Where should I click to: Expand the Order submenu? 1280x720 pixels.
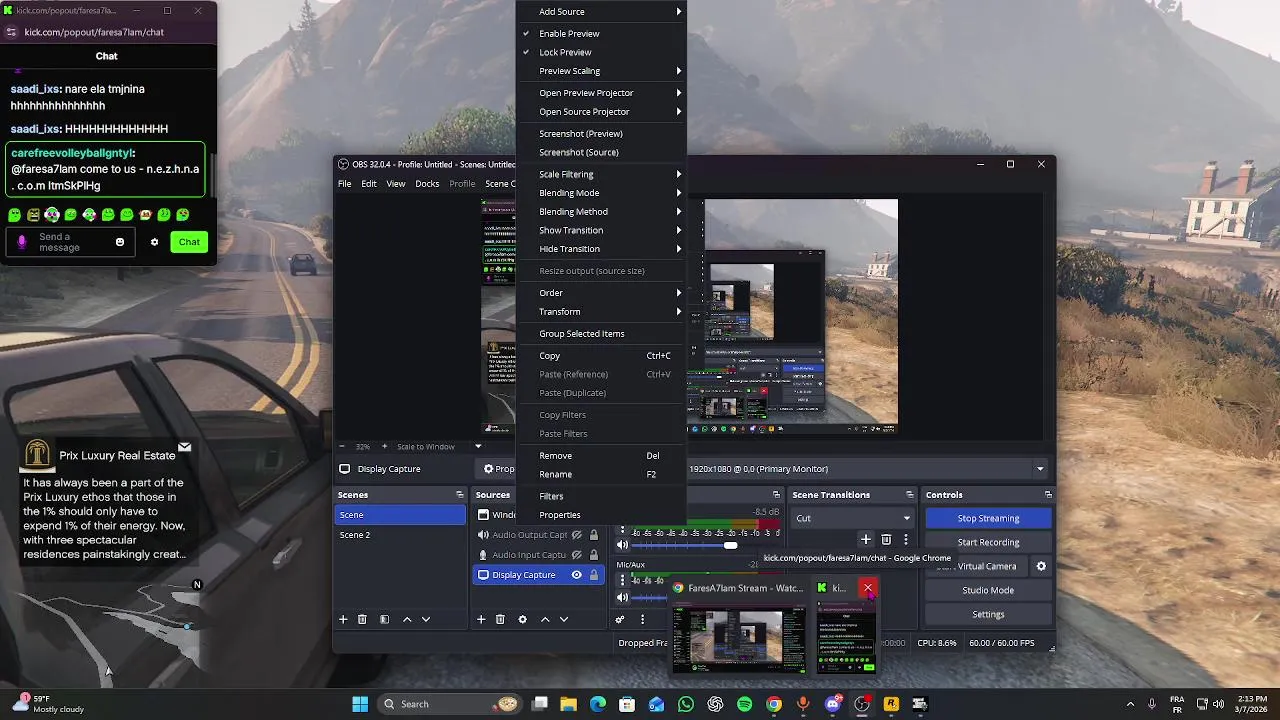[601, 293]
